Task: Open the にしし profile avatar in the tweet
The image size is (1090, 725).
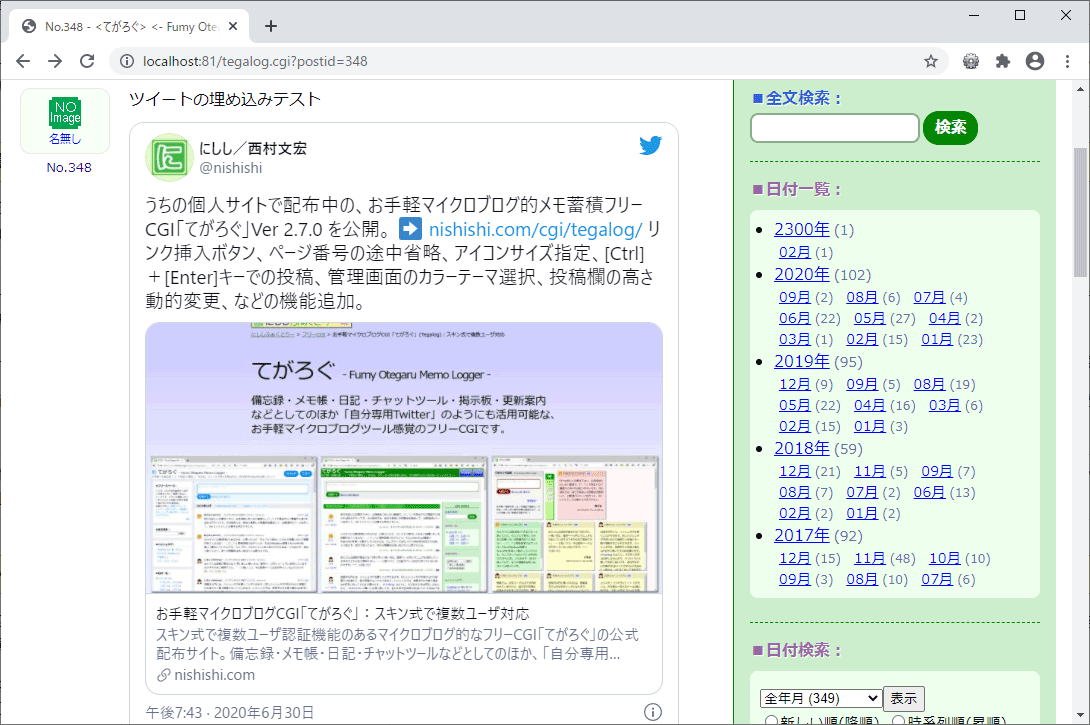Action: click(169, 157)
